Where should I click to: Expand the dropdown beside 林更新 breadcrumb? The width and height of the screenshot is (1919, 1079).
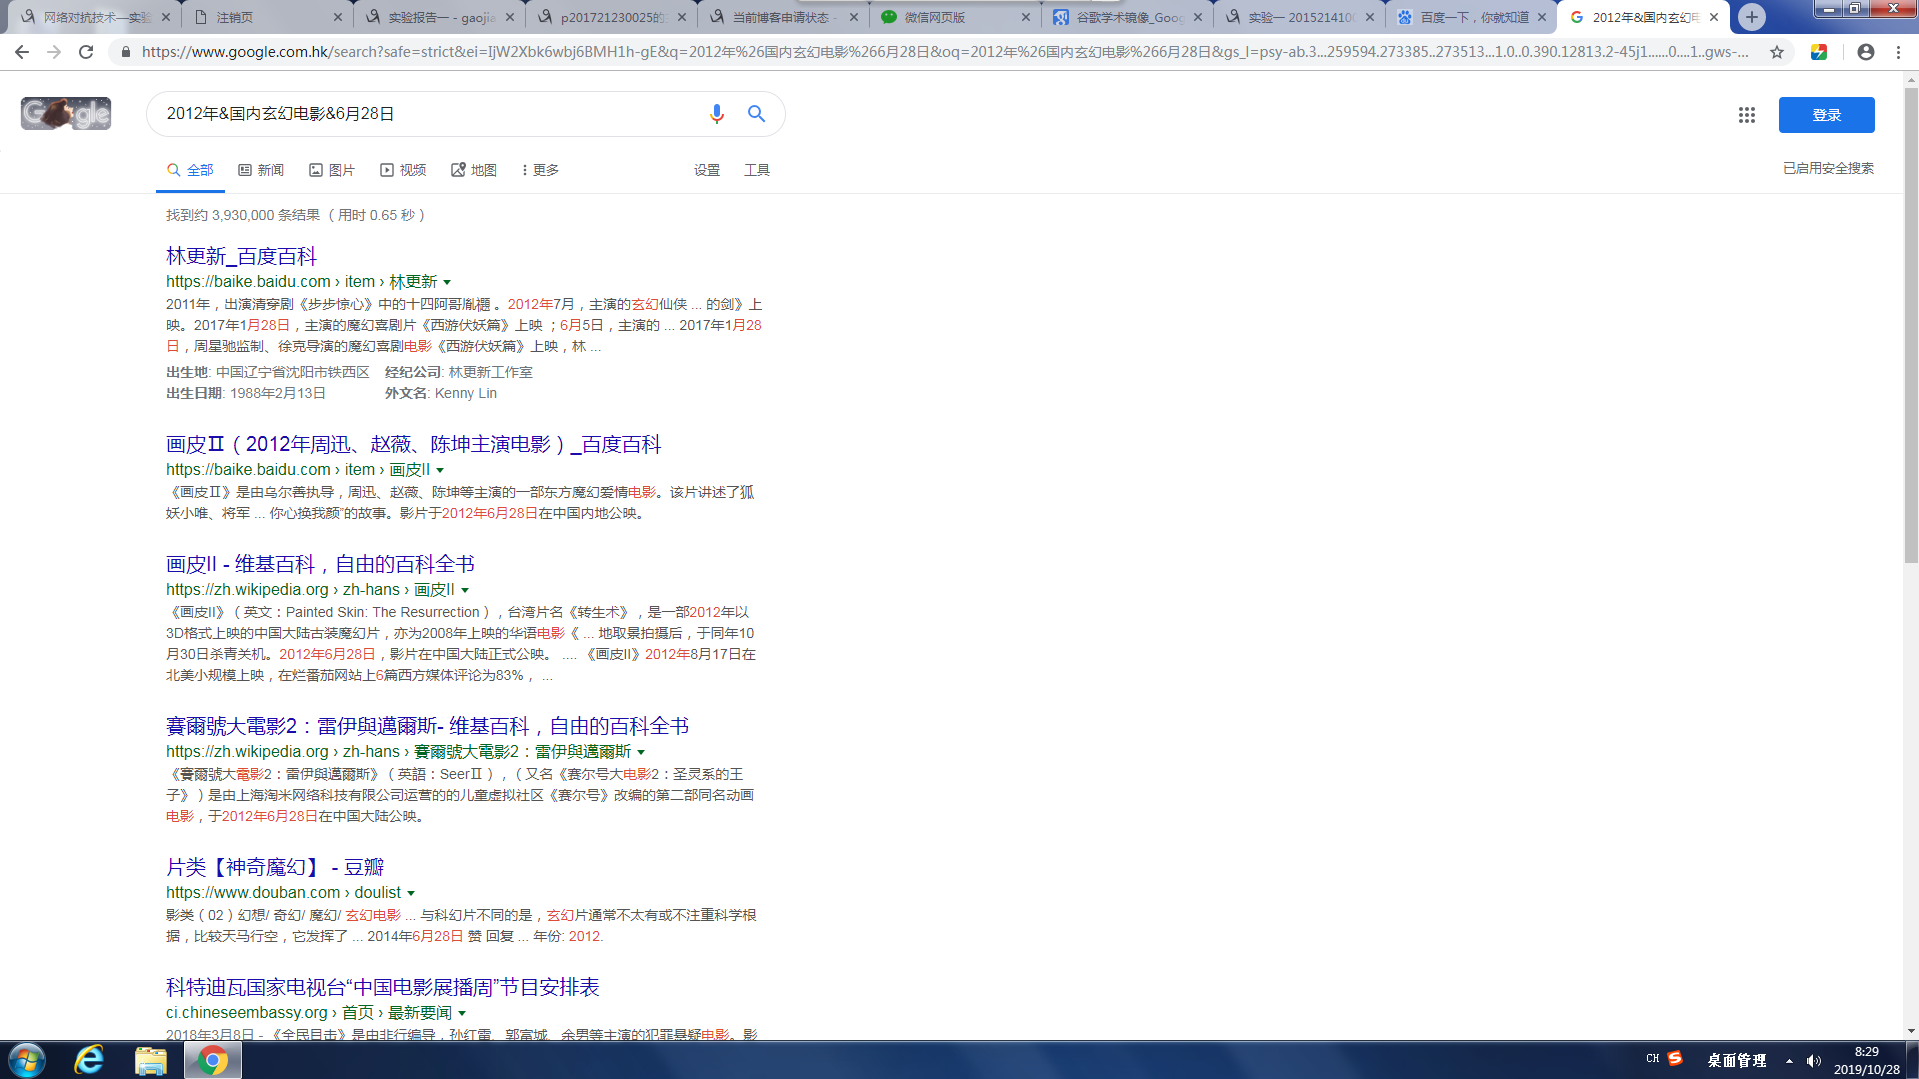tap(447, 282)
